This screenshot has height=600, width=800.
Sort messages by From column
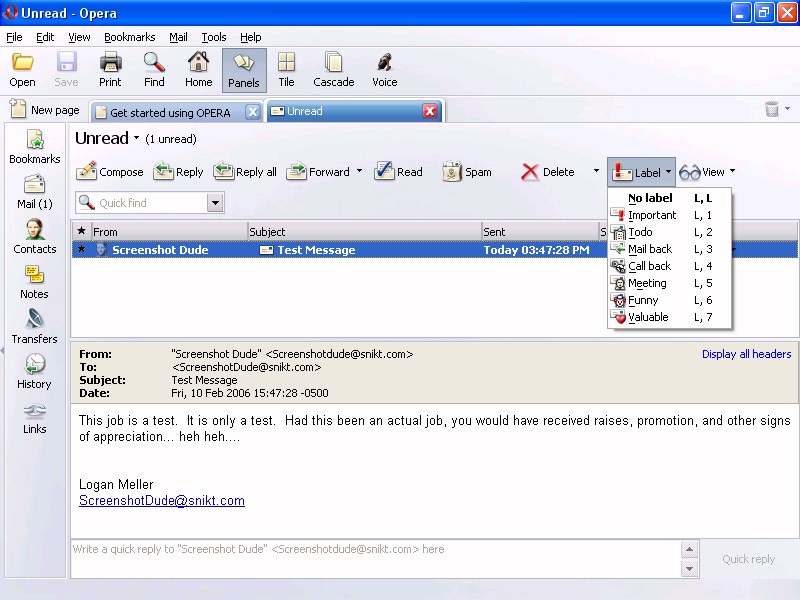(x=169, y=232)
